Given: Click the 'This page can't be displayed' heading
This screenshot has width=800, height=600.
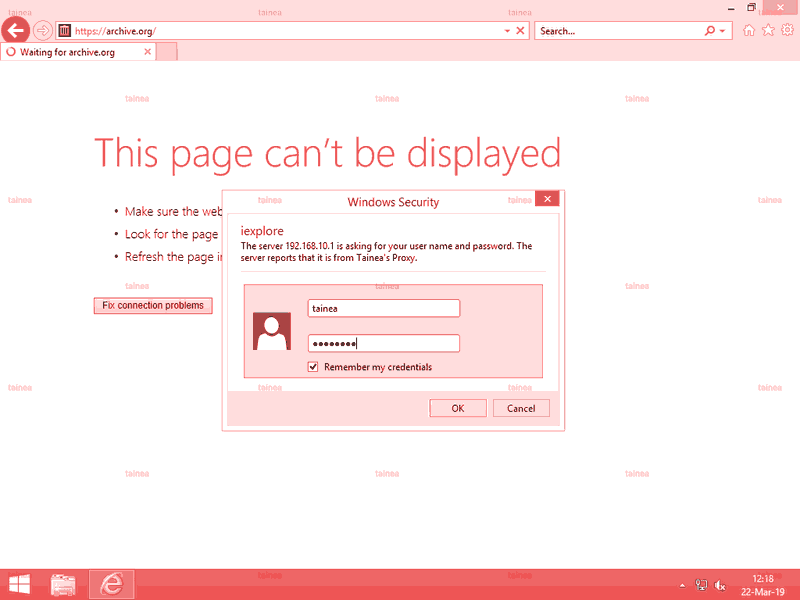Looking at the screenshot, I should pyautogui.click(x=328, y=154).
